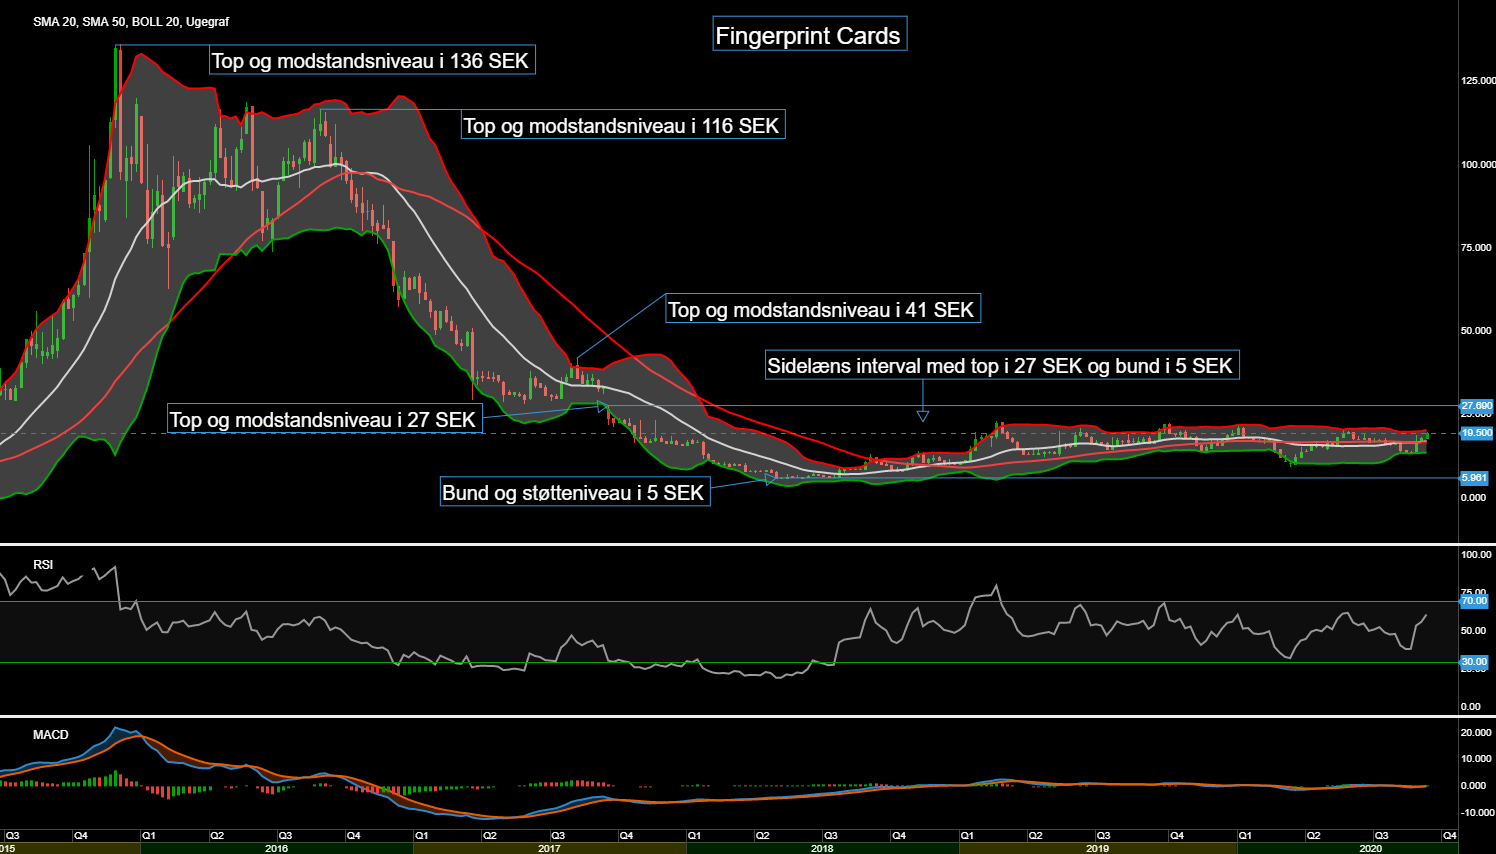Screen dimensions: 1496x854
Task: Click the 125.000 price axis value
Action: coord(1478,80)
